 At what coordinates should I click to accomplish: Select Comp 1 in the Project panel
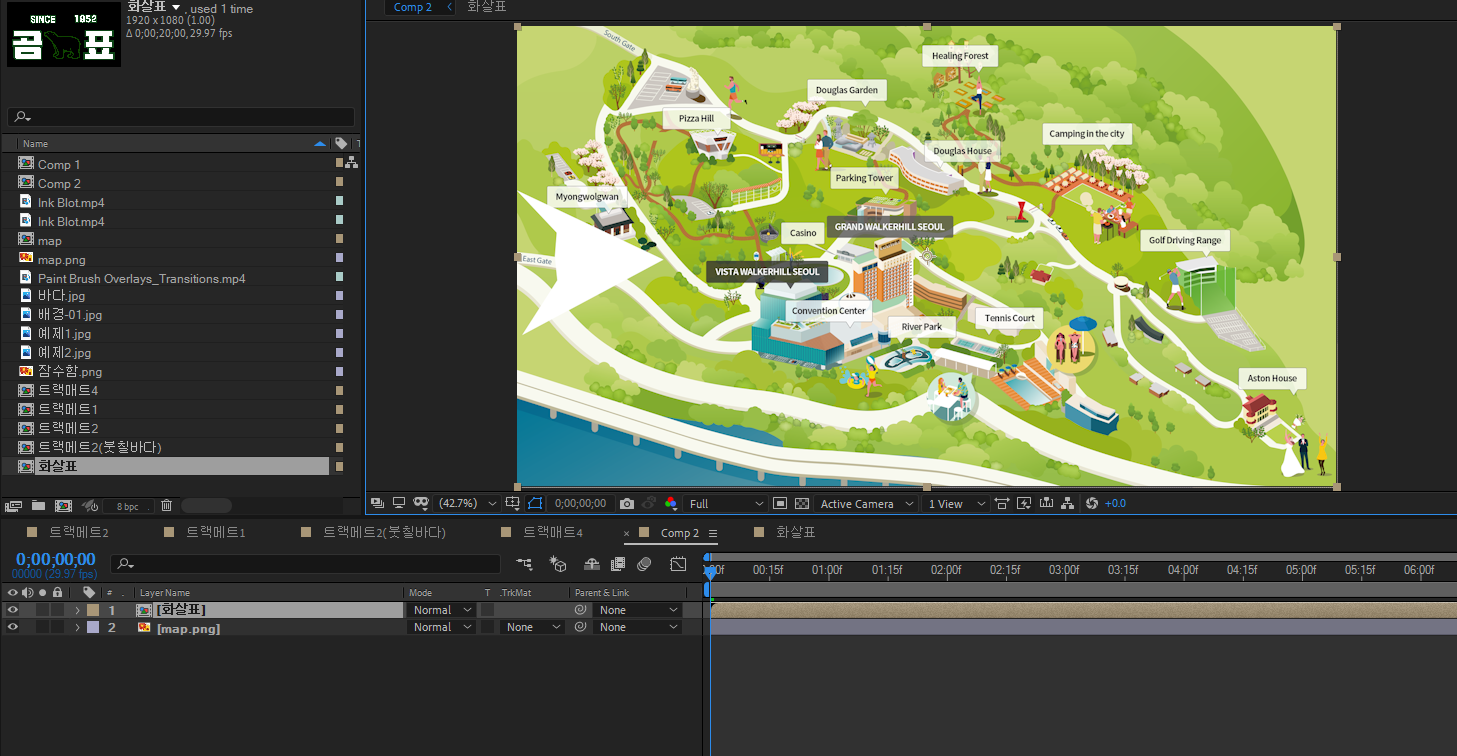pyautogui.click(x=59, y=164)
